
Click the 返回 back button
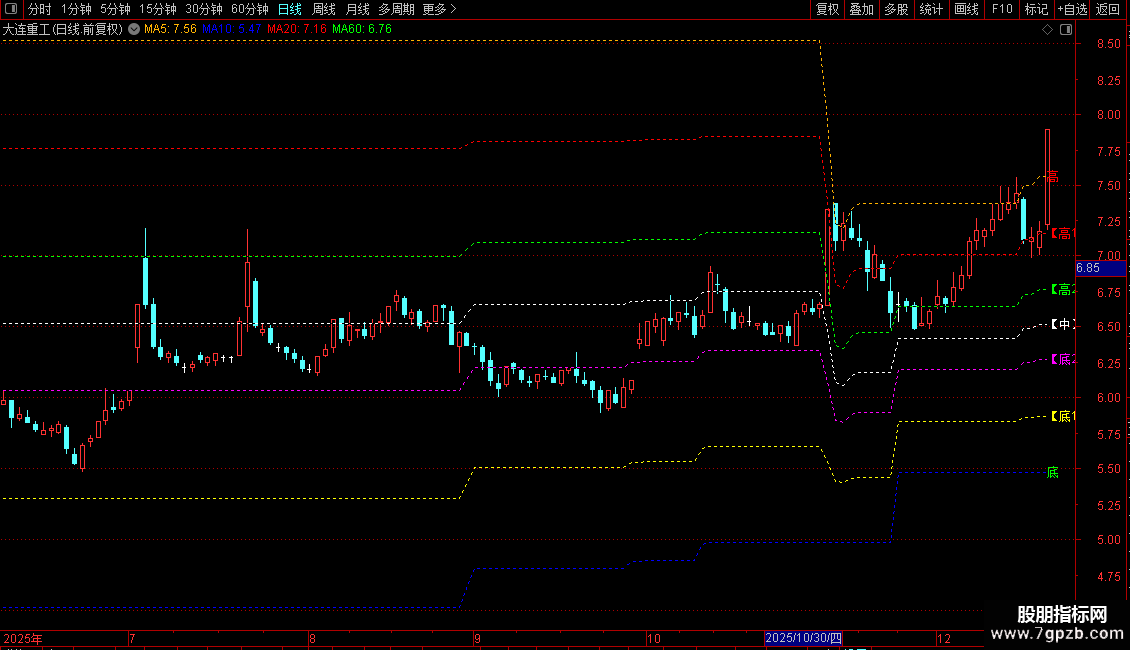[x=1108, y=9]
